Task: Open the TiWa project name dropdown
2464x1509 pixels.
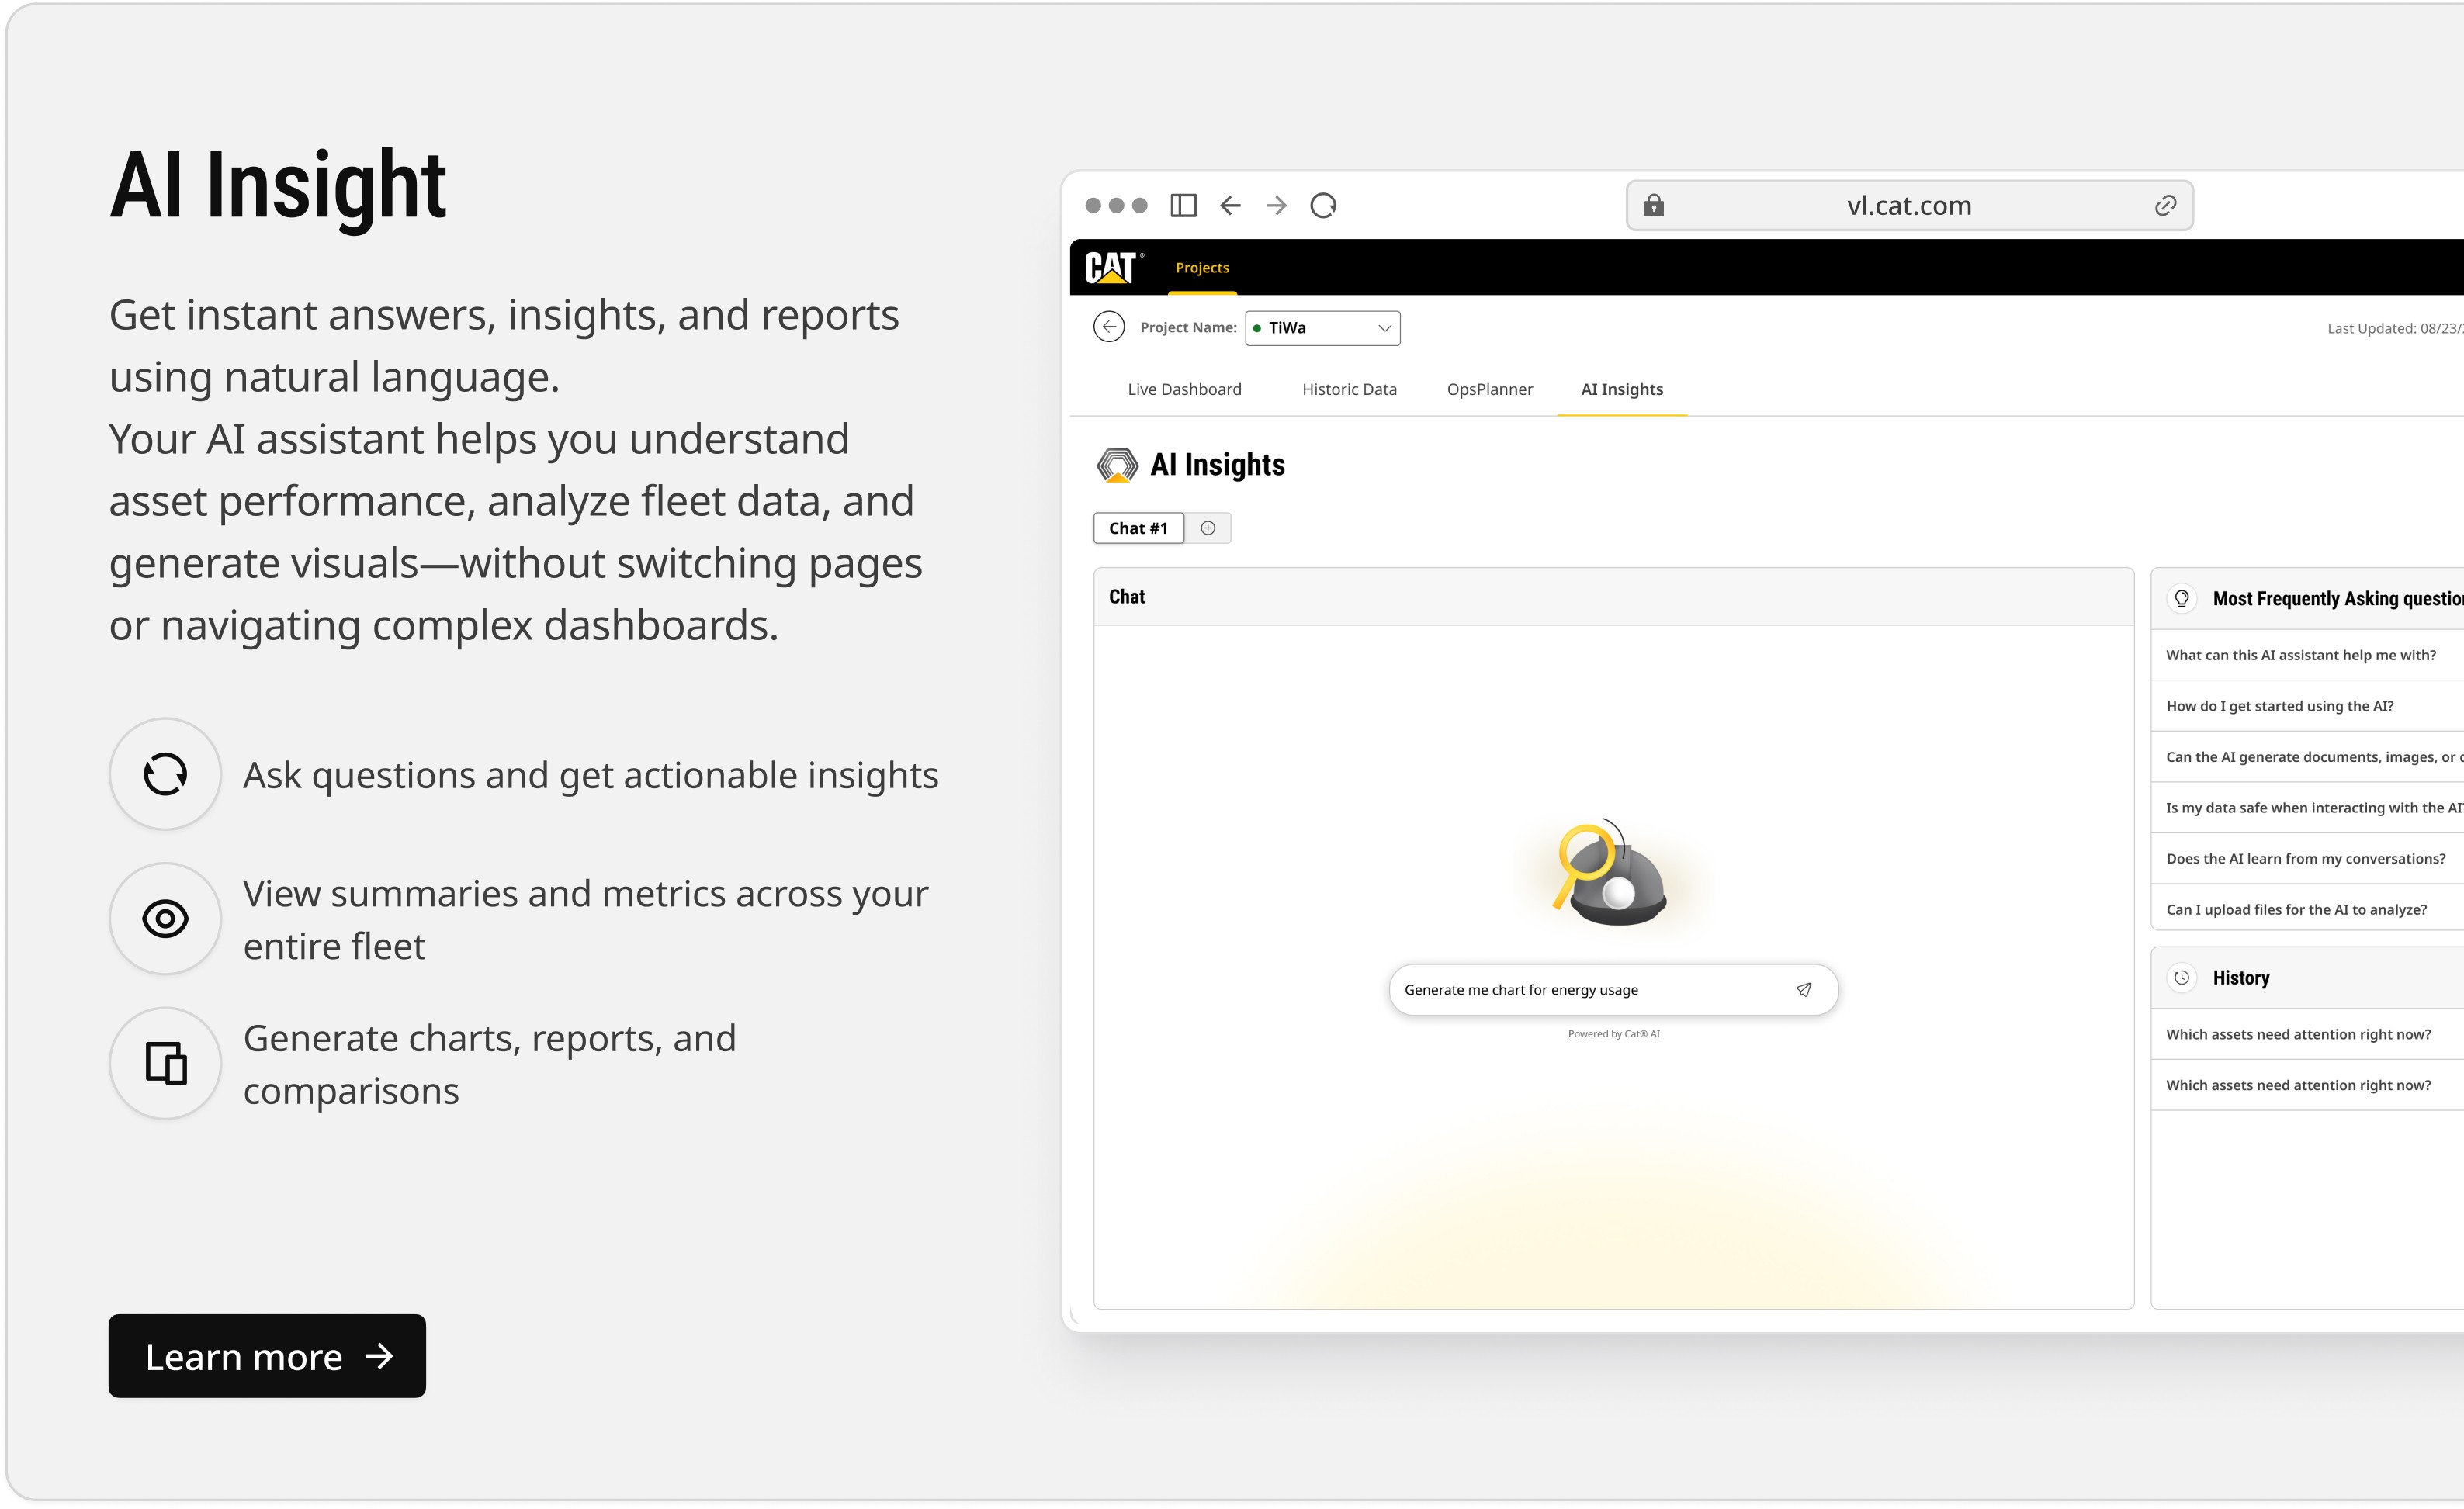Action: pyautogui.click(x=1322, y=328)
